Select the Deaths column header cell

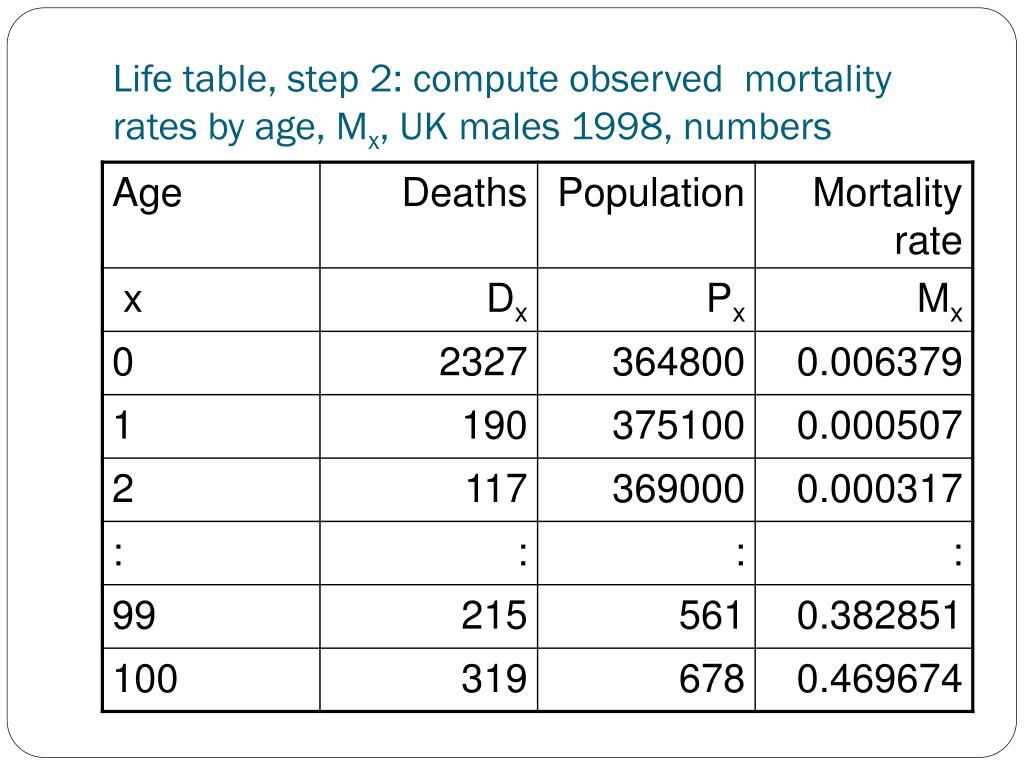[428, 215]
